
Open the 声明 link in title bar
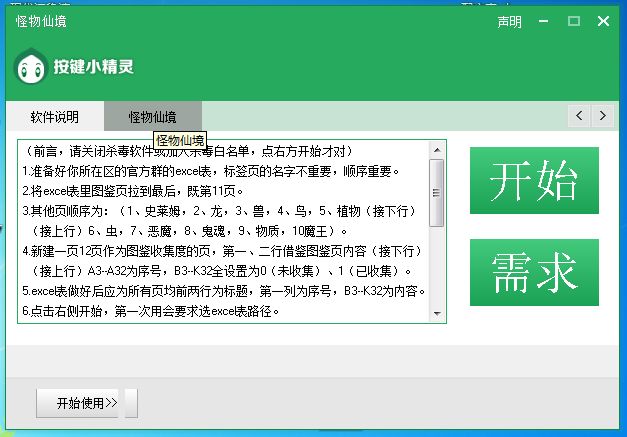pos(509,21)
